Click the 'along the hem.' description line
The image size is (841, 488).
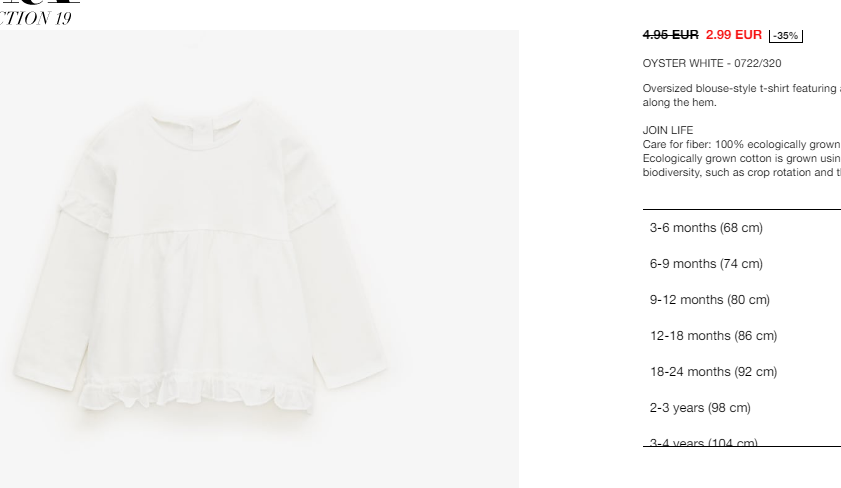click(x=680, y=102)
